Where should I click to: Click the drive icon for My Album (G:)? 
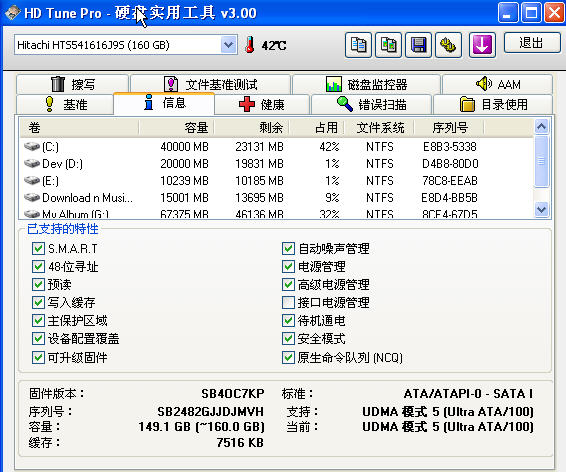coord(32,214)
